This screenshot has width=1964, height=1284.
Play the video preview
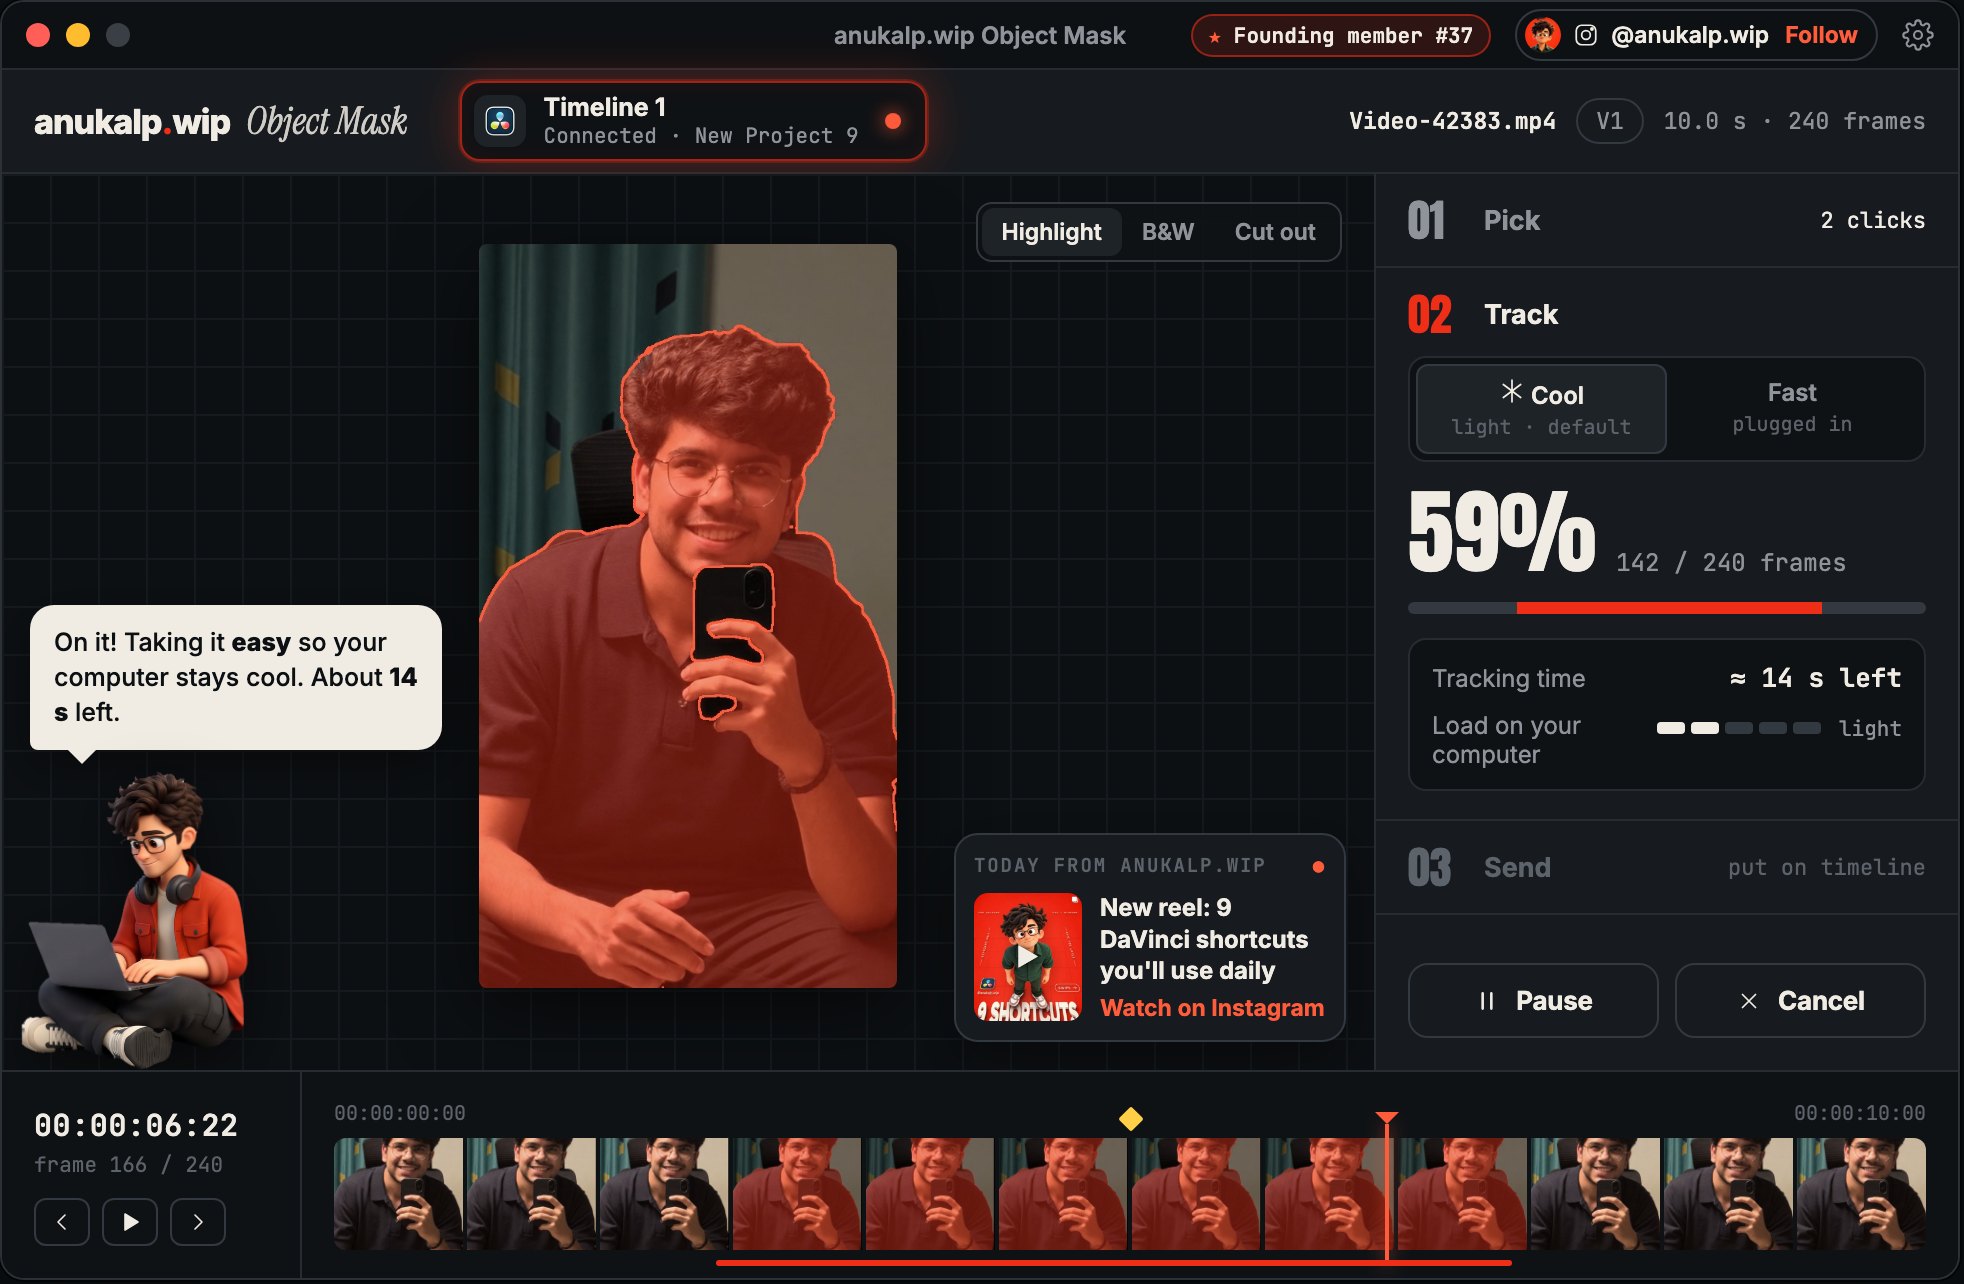(x=130, y=1221)
